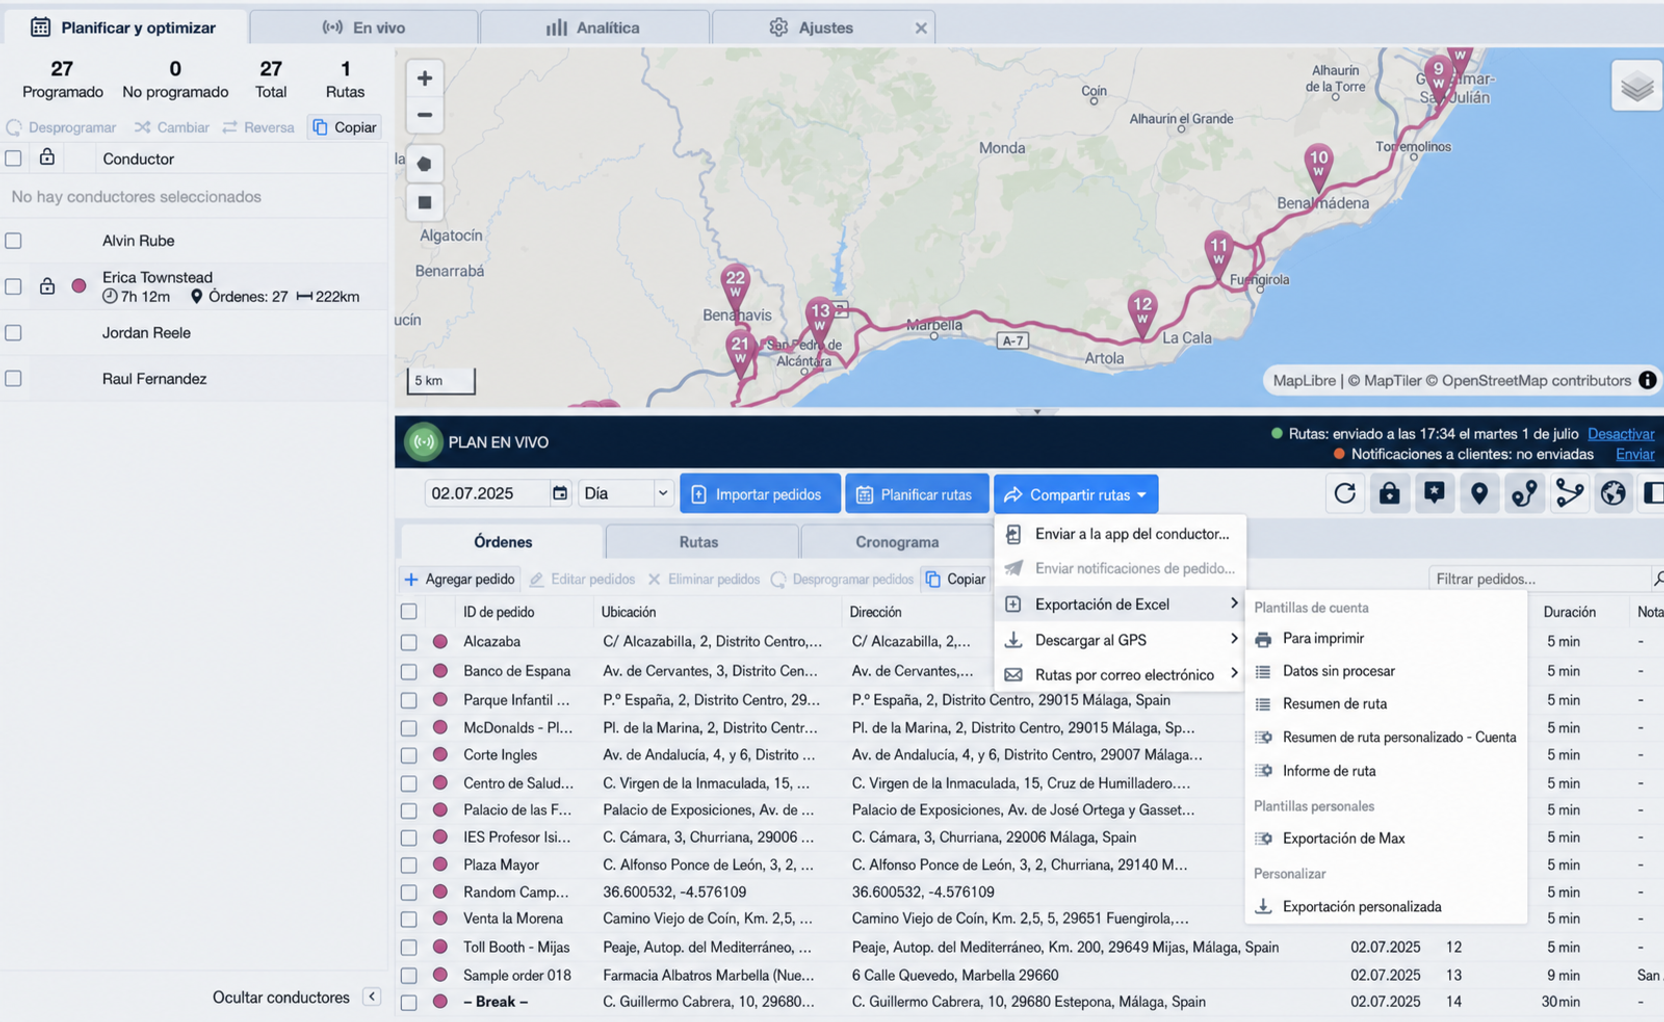
Task: Open the Cronograma tab
Action: pos(897,542)
